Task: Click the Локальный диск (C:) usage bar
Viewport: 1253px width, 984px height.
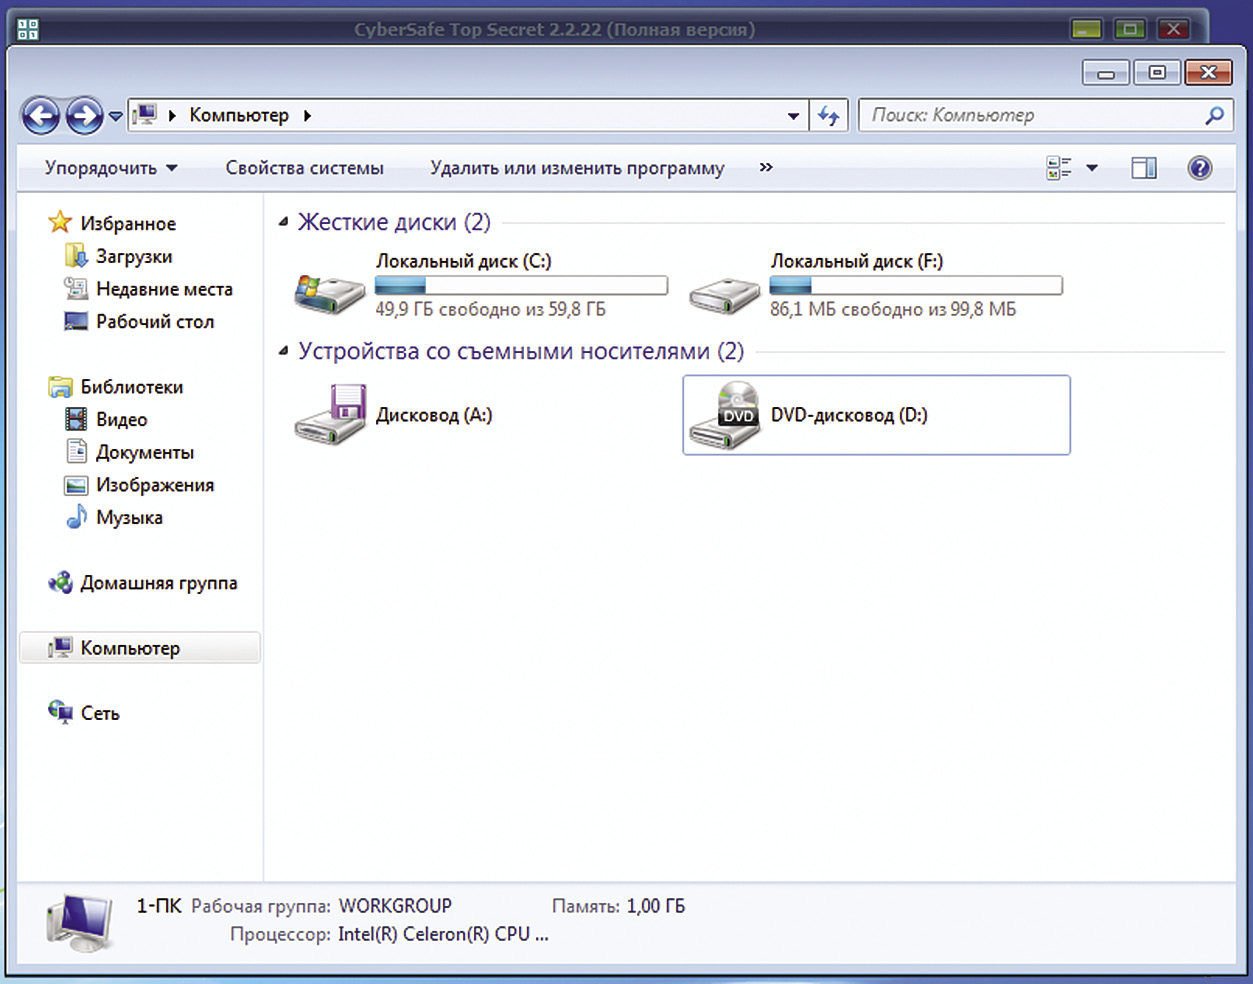Action: (x=521, y=286)
